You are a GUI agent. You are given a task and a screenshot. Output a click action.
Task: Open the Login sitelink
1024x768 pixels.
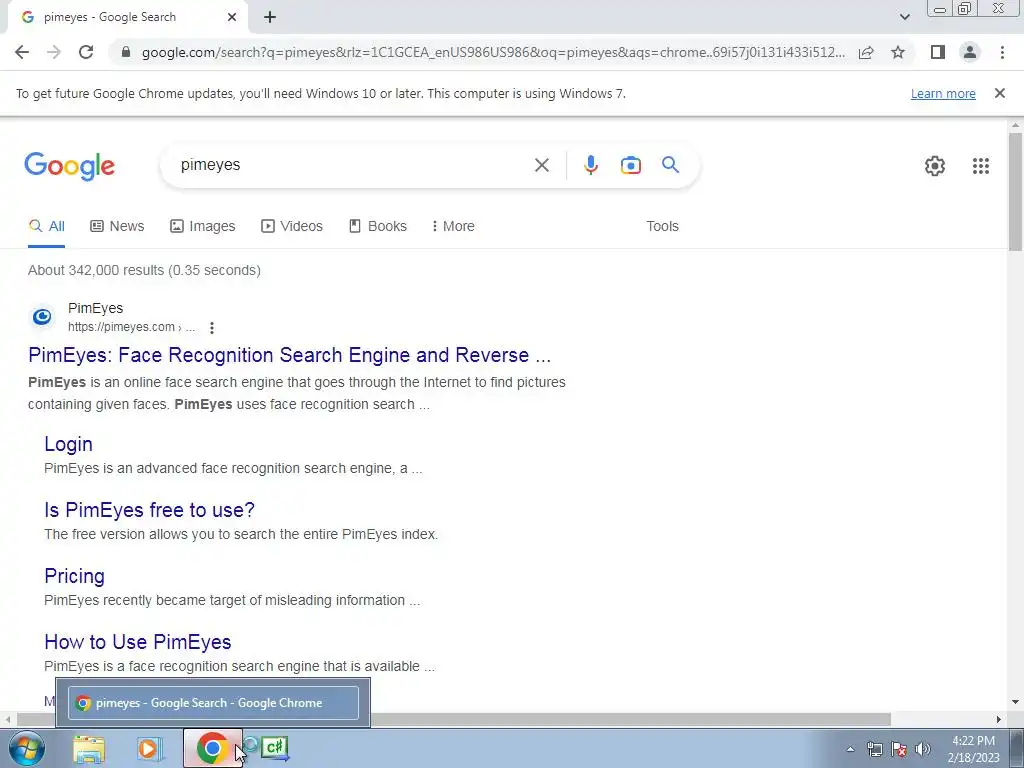click(x=68, y=444)
